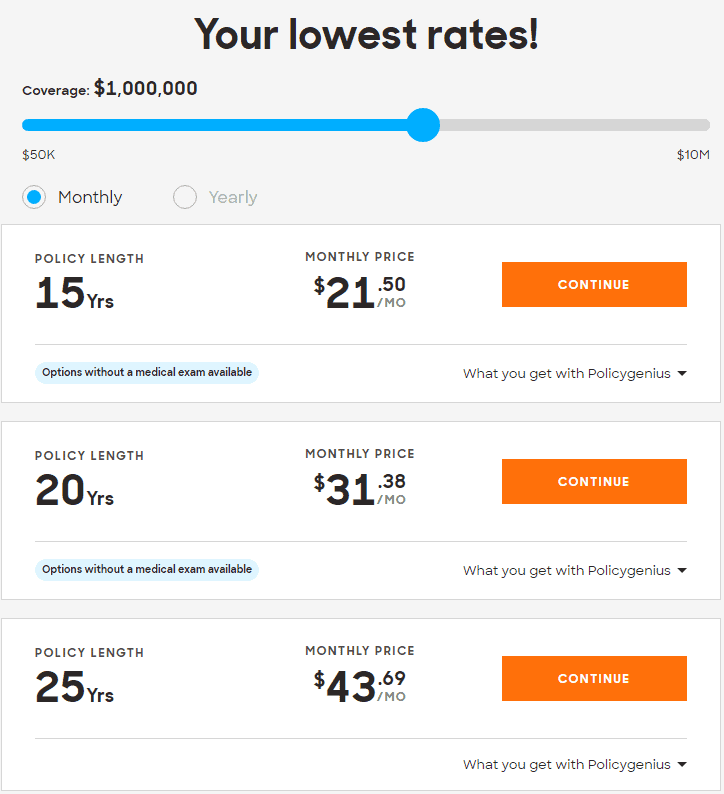Click the Yearly label text
The height and width of the screenshot is (794, 724).
coord(233,197)
